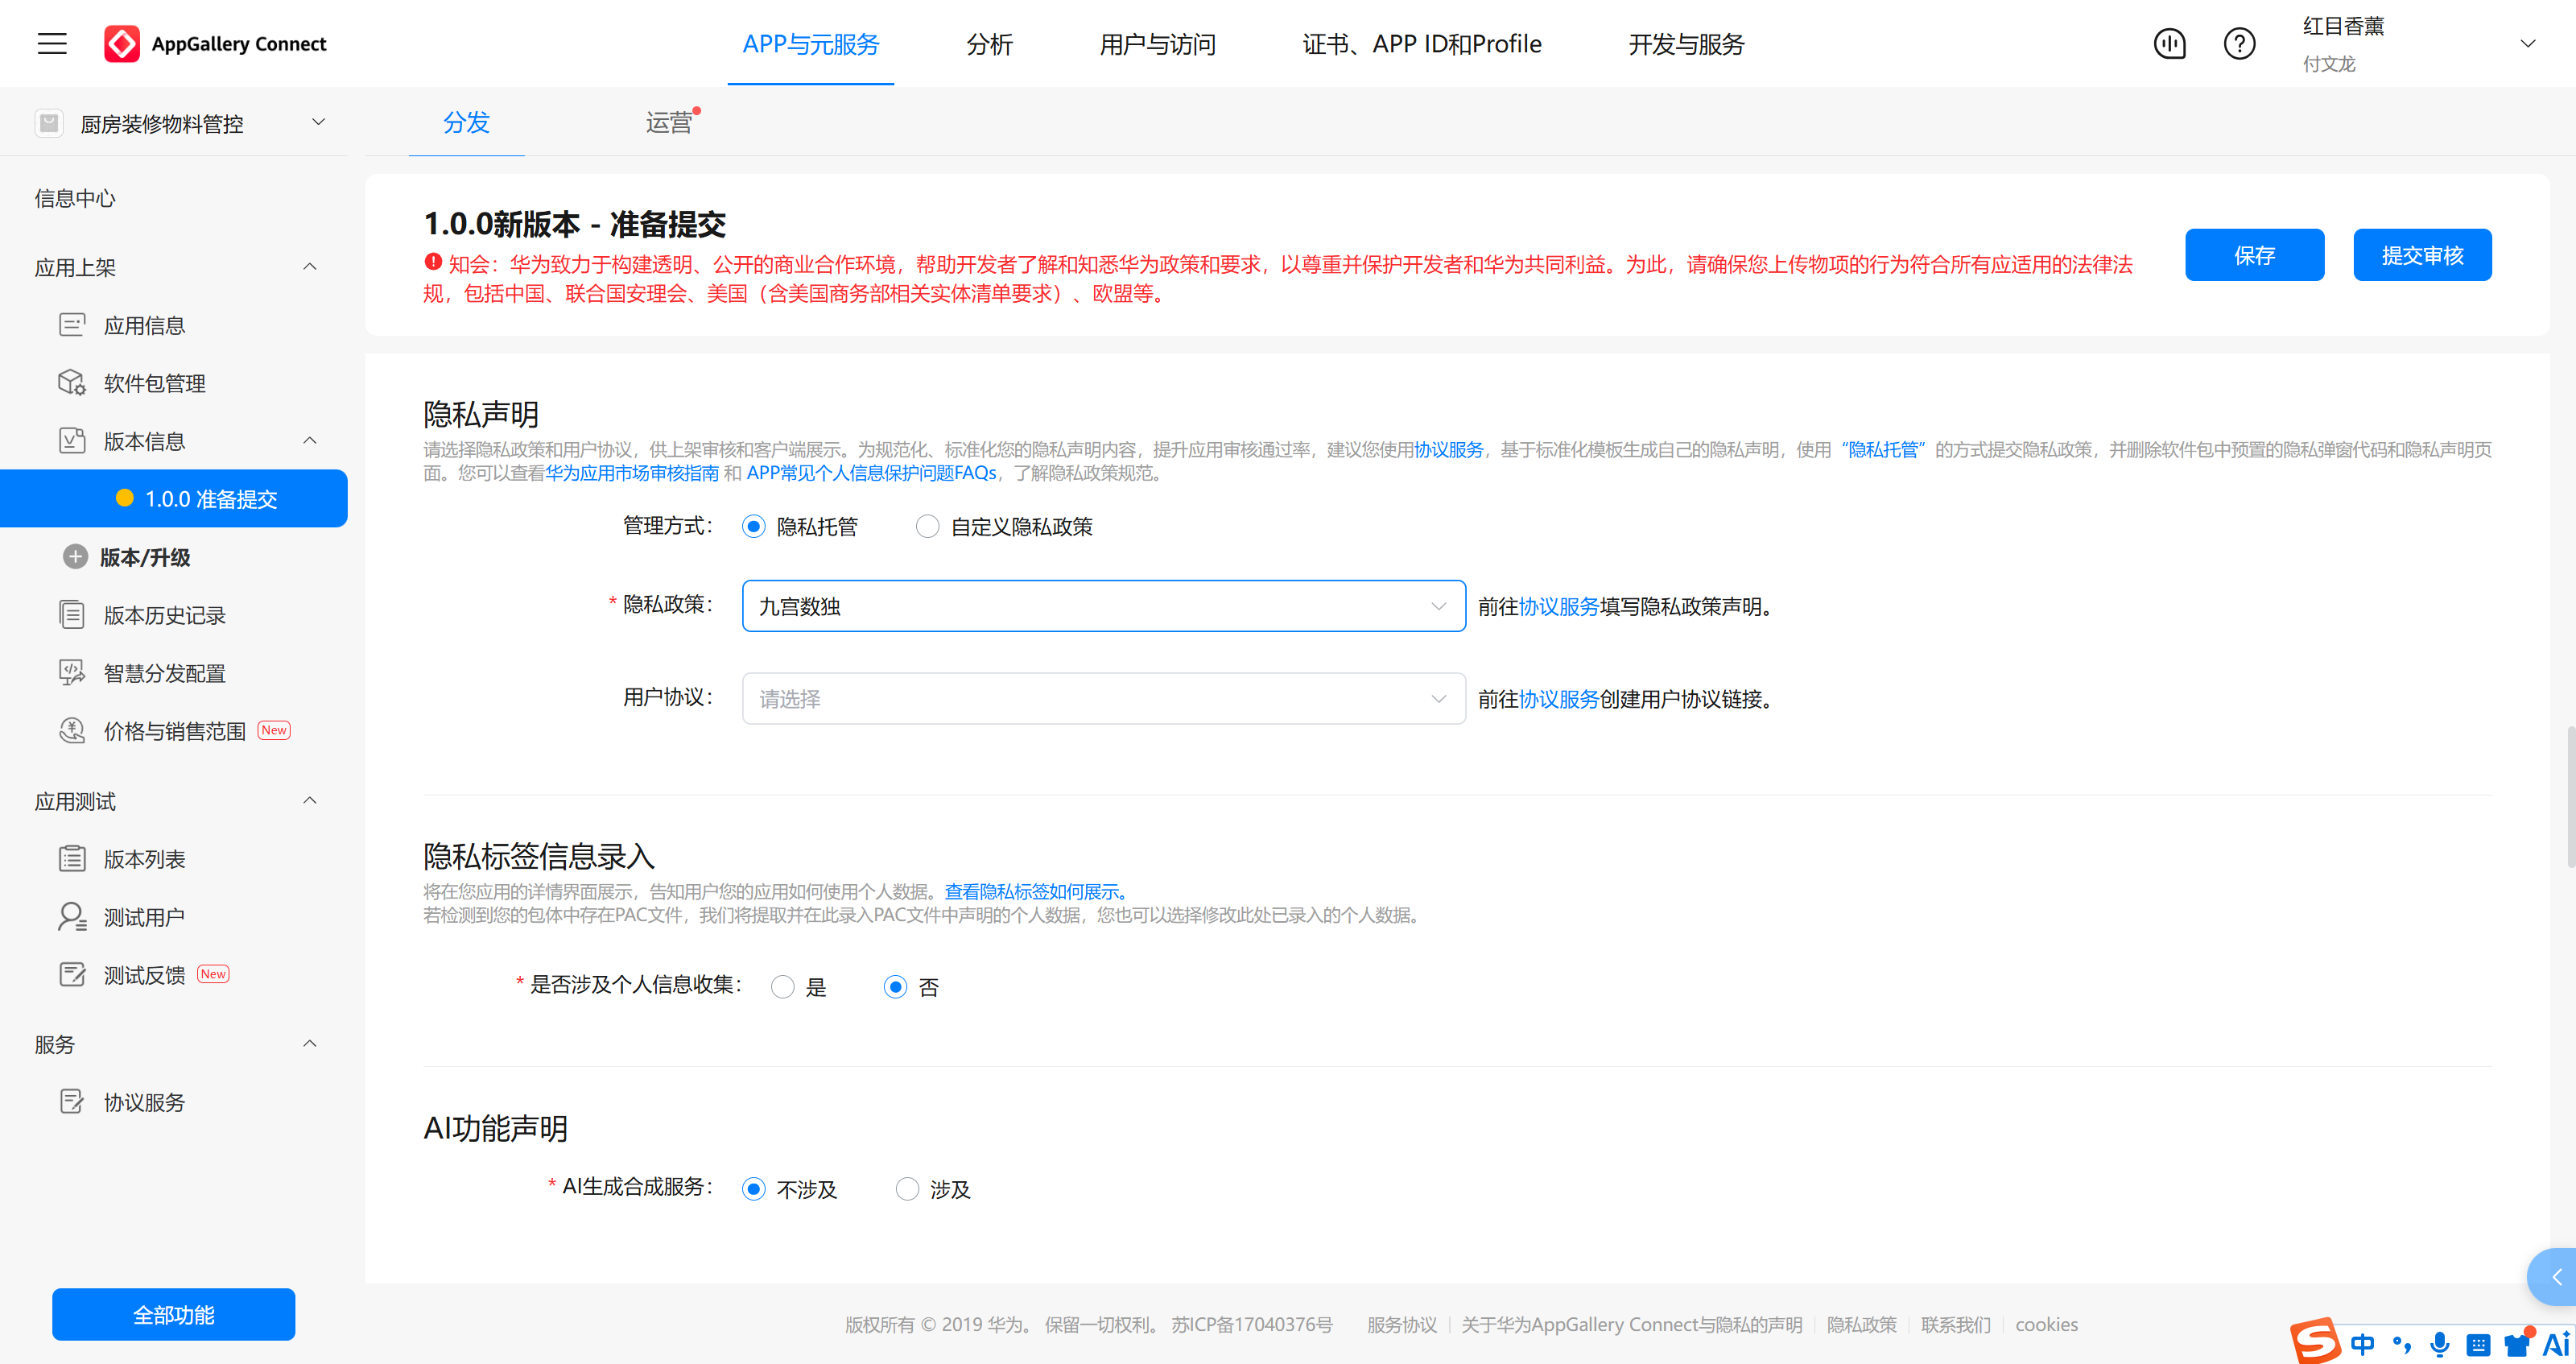Screen dimensions: 2576x1364
Task: Select 涉及 for AI生成合成服务
Action: pos(907,1188)
